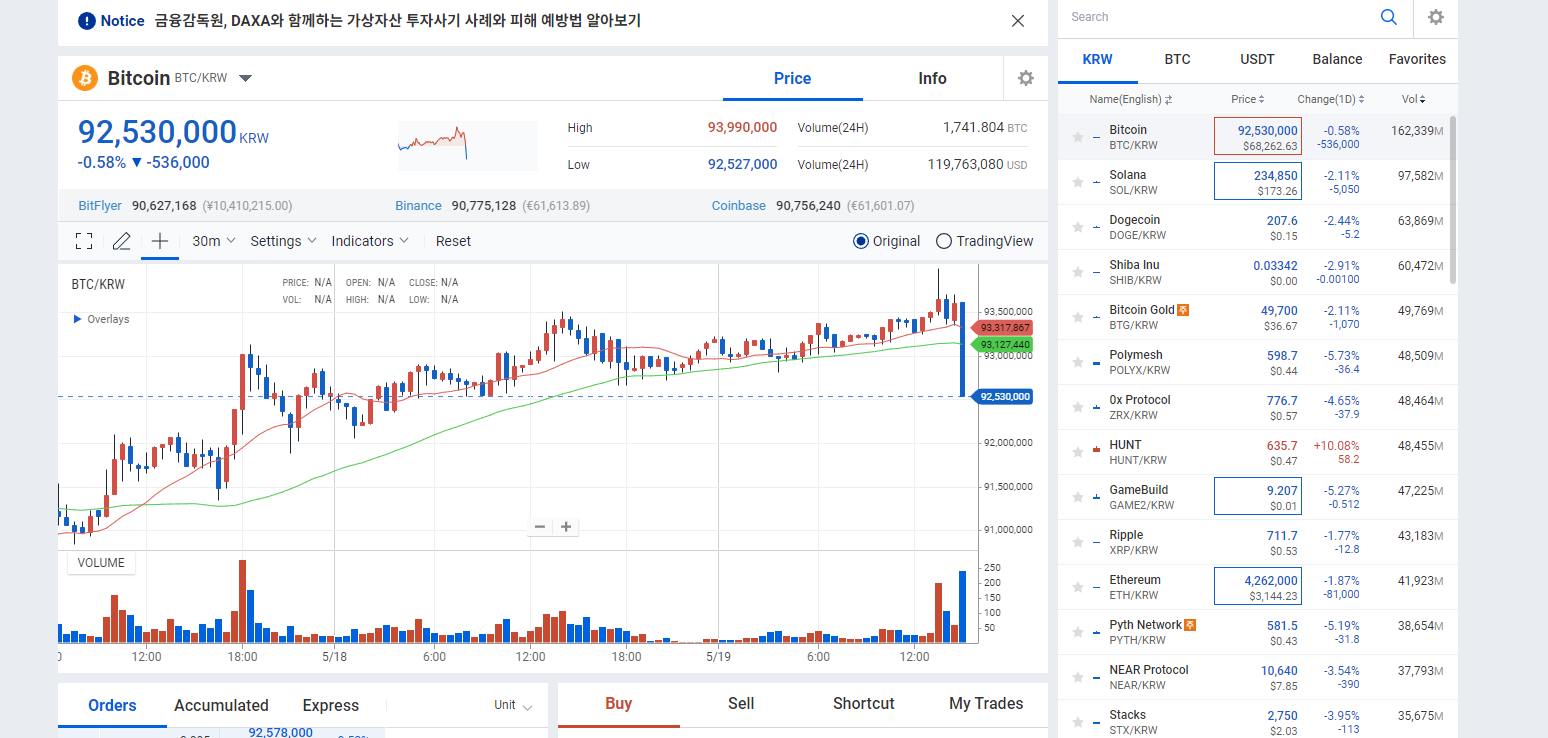This screenshot has width=1548, height=738.
Task: Open the Coinbase price link
Action: (x=739, y=206)
